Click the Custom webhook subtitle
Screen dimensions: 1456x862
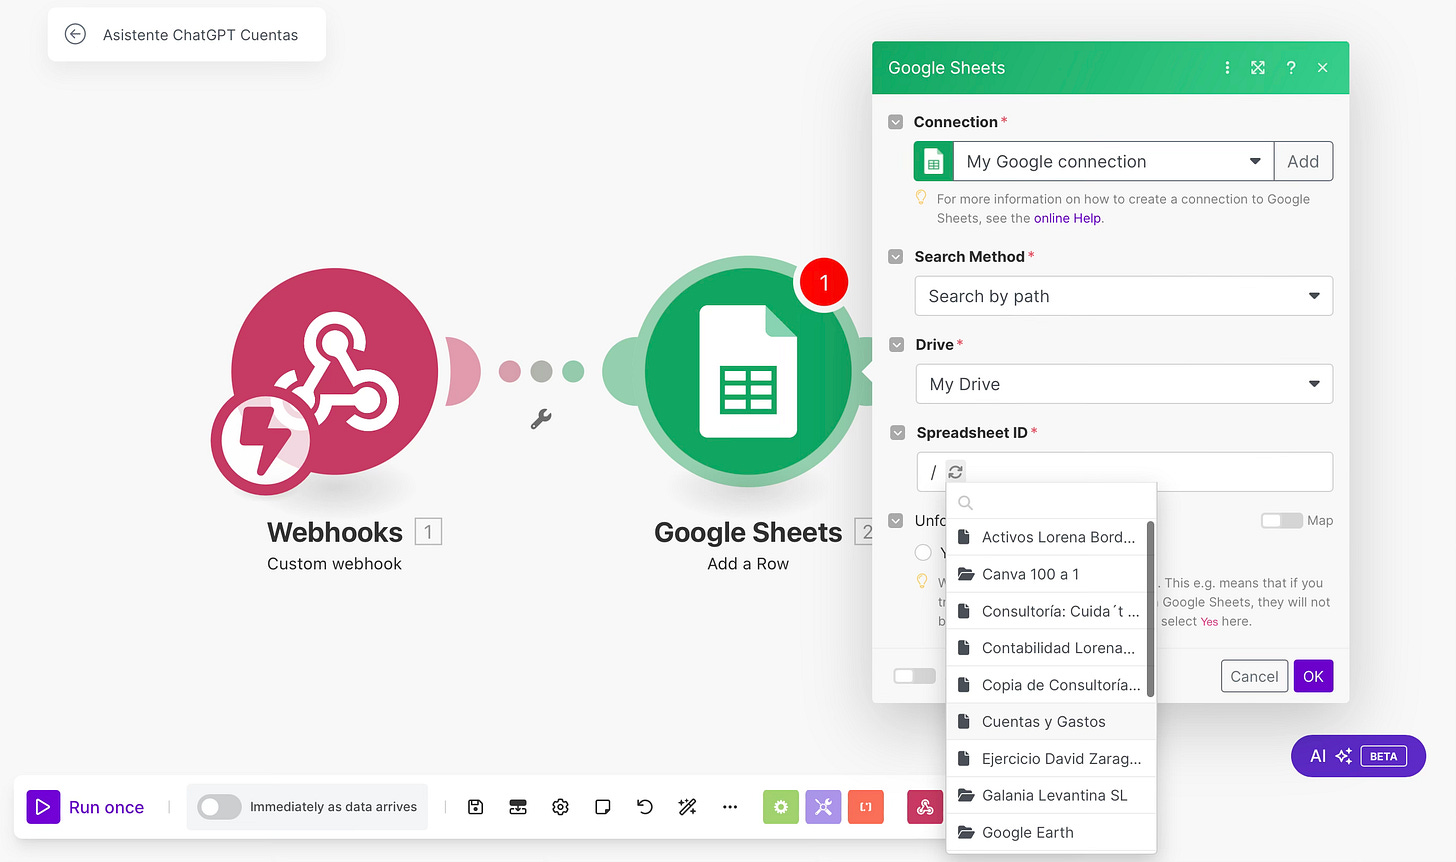334,564
